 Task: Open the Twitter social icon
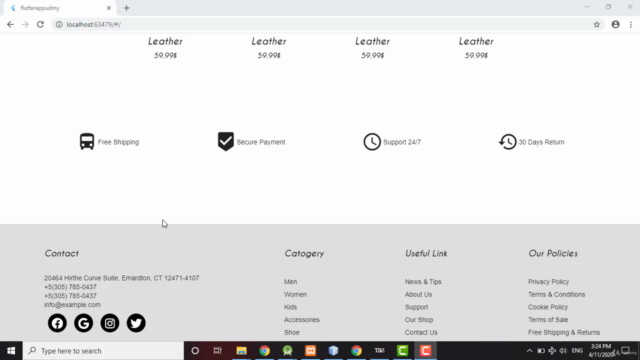(136, 323)
